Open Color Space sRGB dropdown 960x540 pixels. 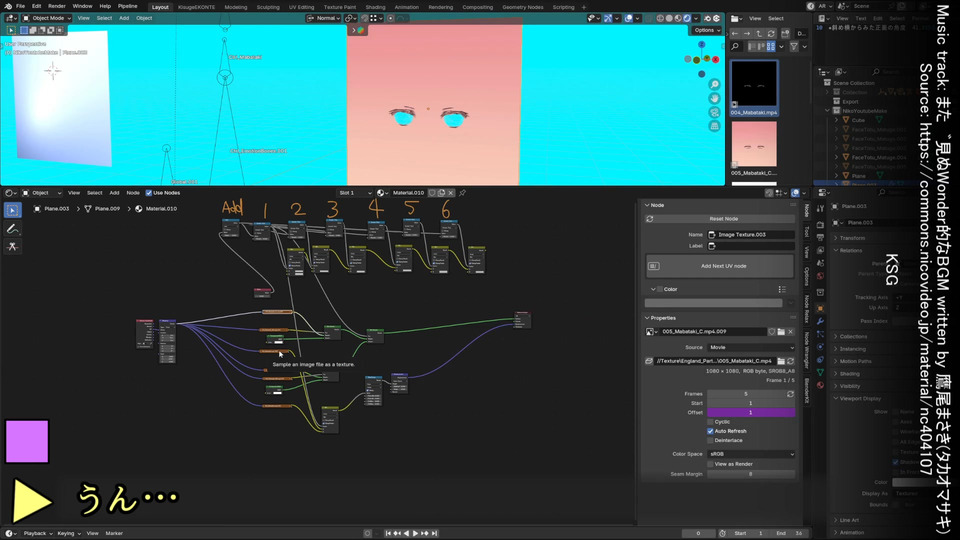click(751, 454)
